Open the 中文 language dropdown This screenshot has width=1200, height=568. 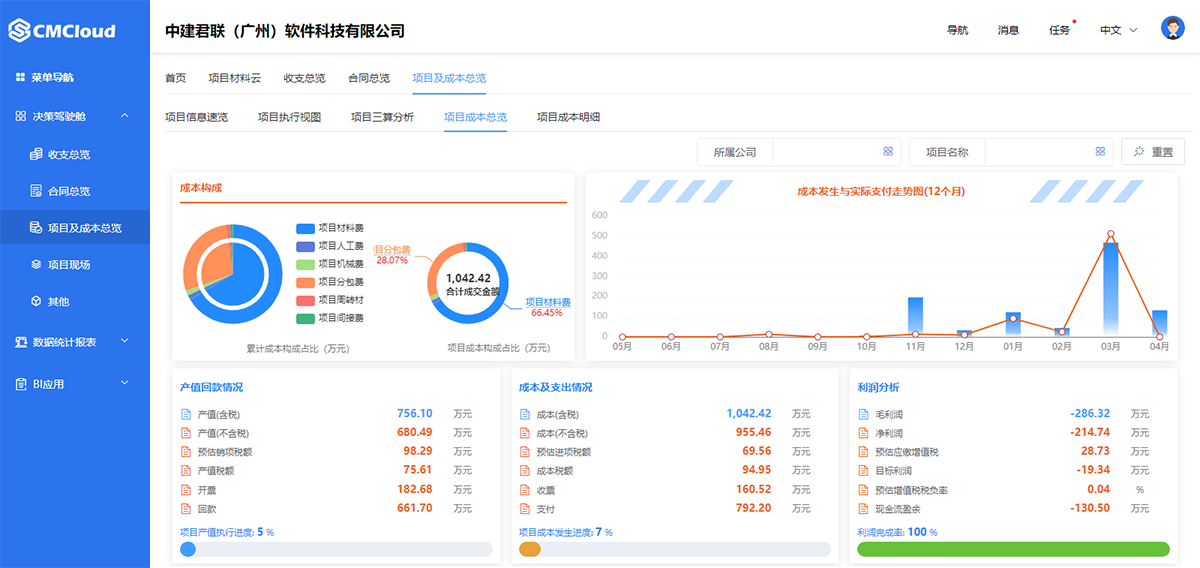[1119, 30]
